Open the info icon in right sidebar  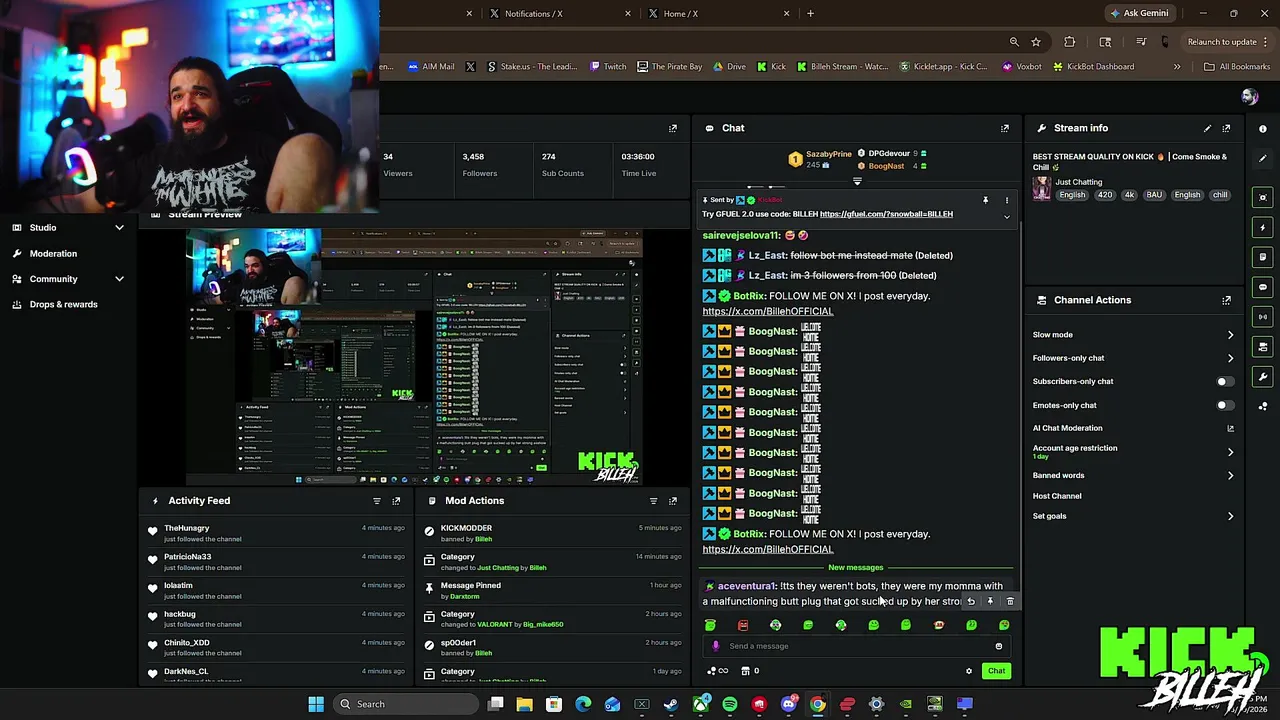tap(1263, 128)
